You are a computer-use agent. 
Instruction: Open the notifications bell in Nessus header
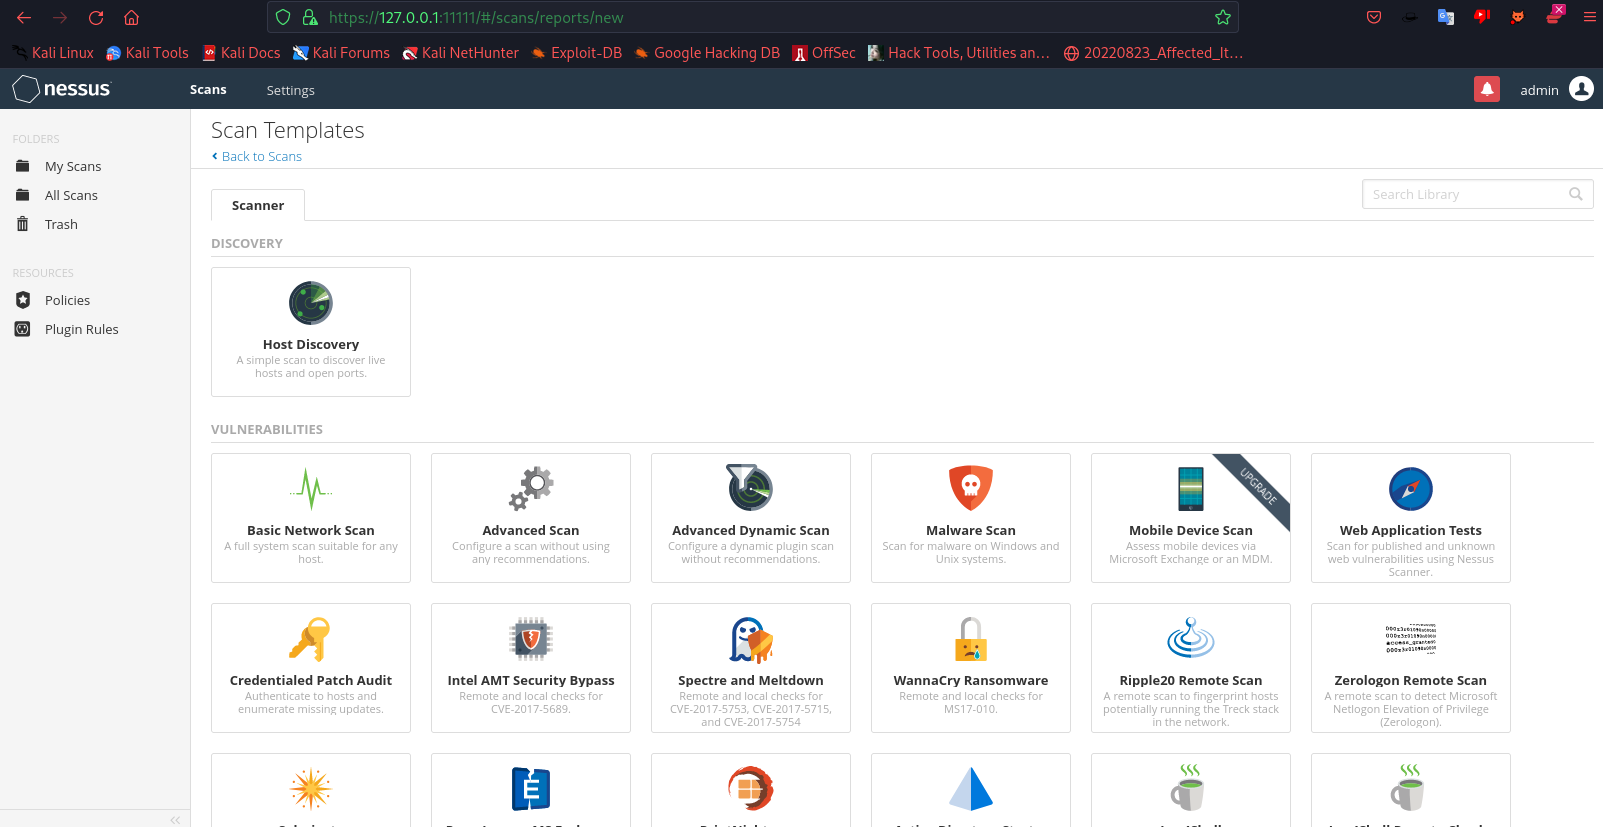pos(1487,89)
